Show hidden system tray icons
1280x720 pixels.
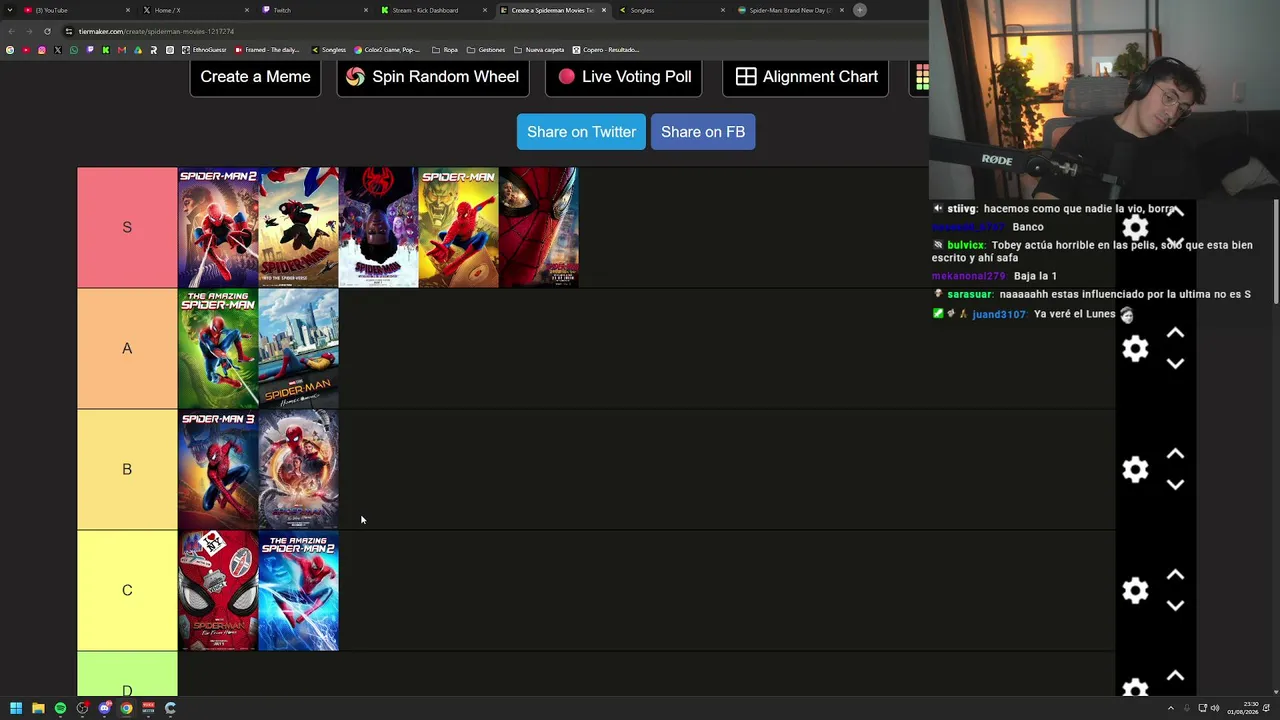point(1170,708)
